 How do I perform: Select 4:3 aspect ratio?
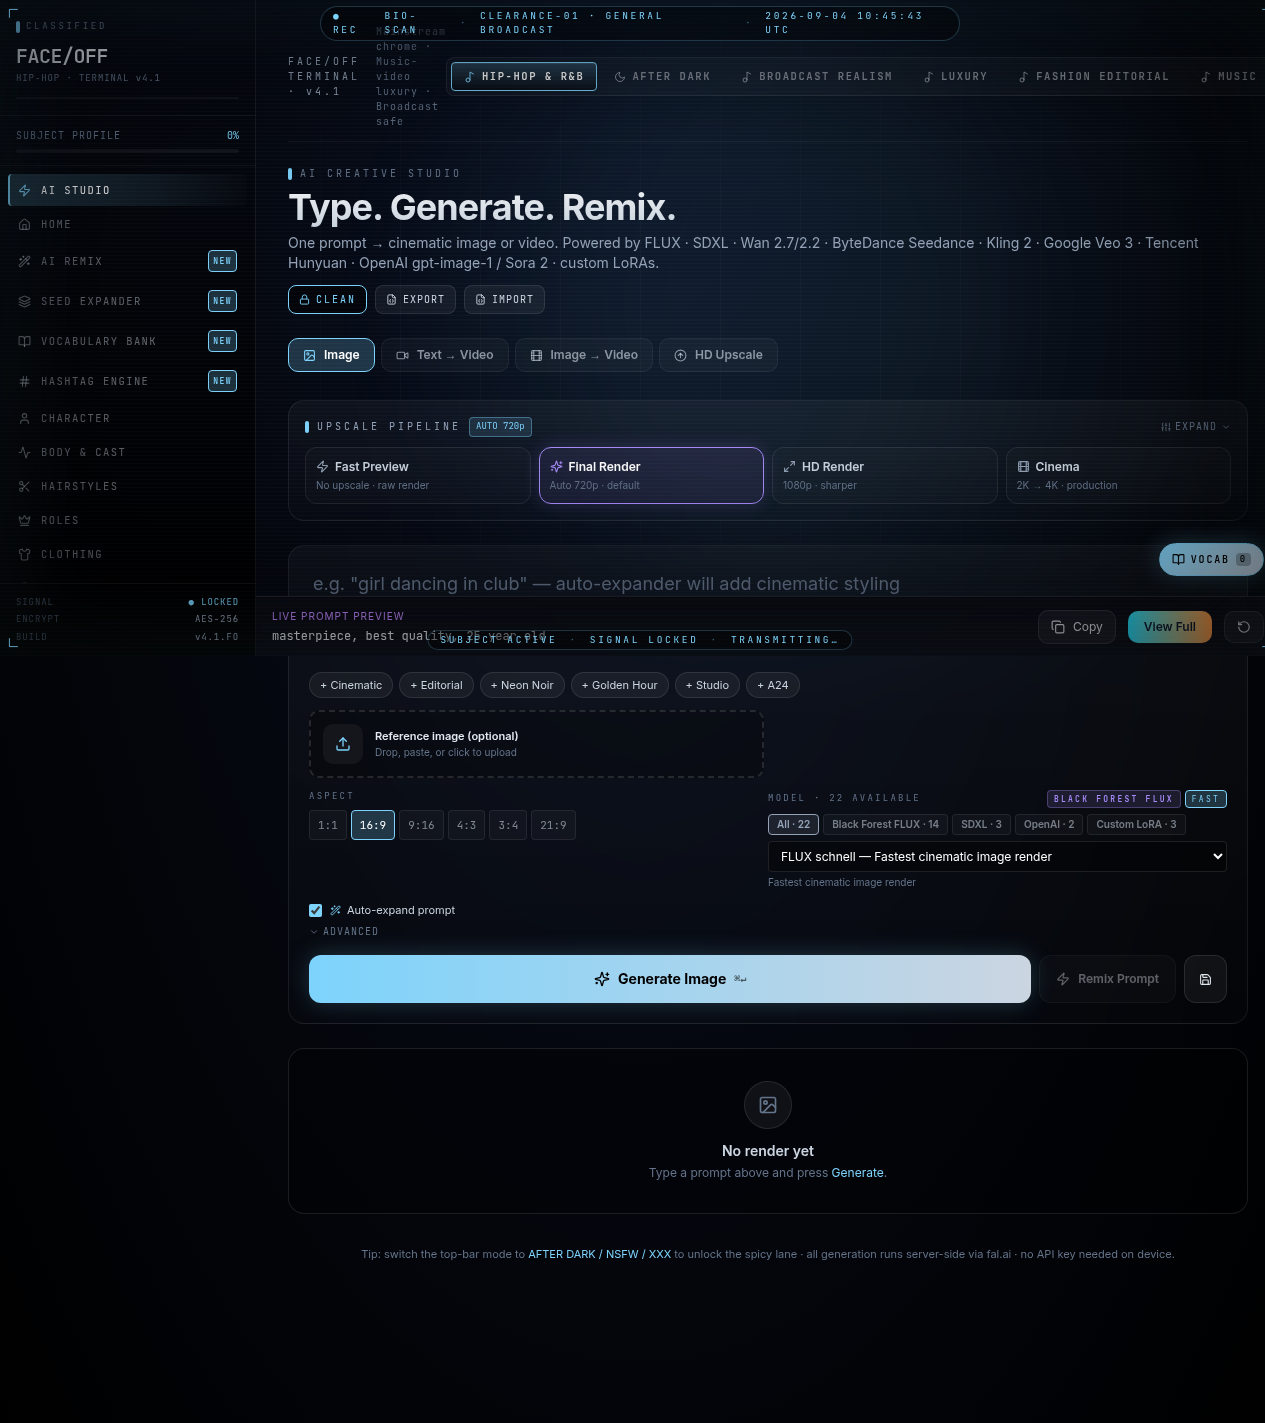(x=466, y=825)
